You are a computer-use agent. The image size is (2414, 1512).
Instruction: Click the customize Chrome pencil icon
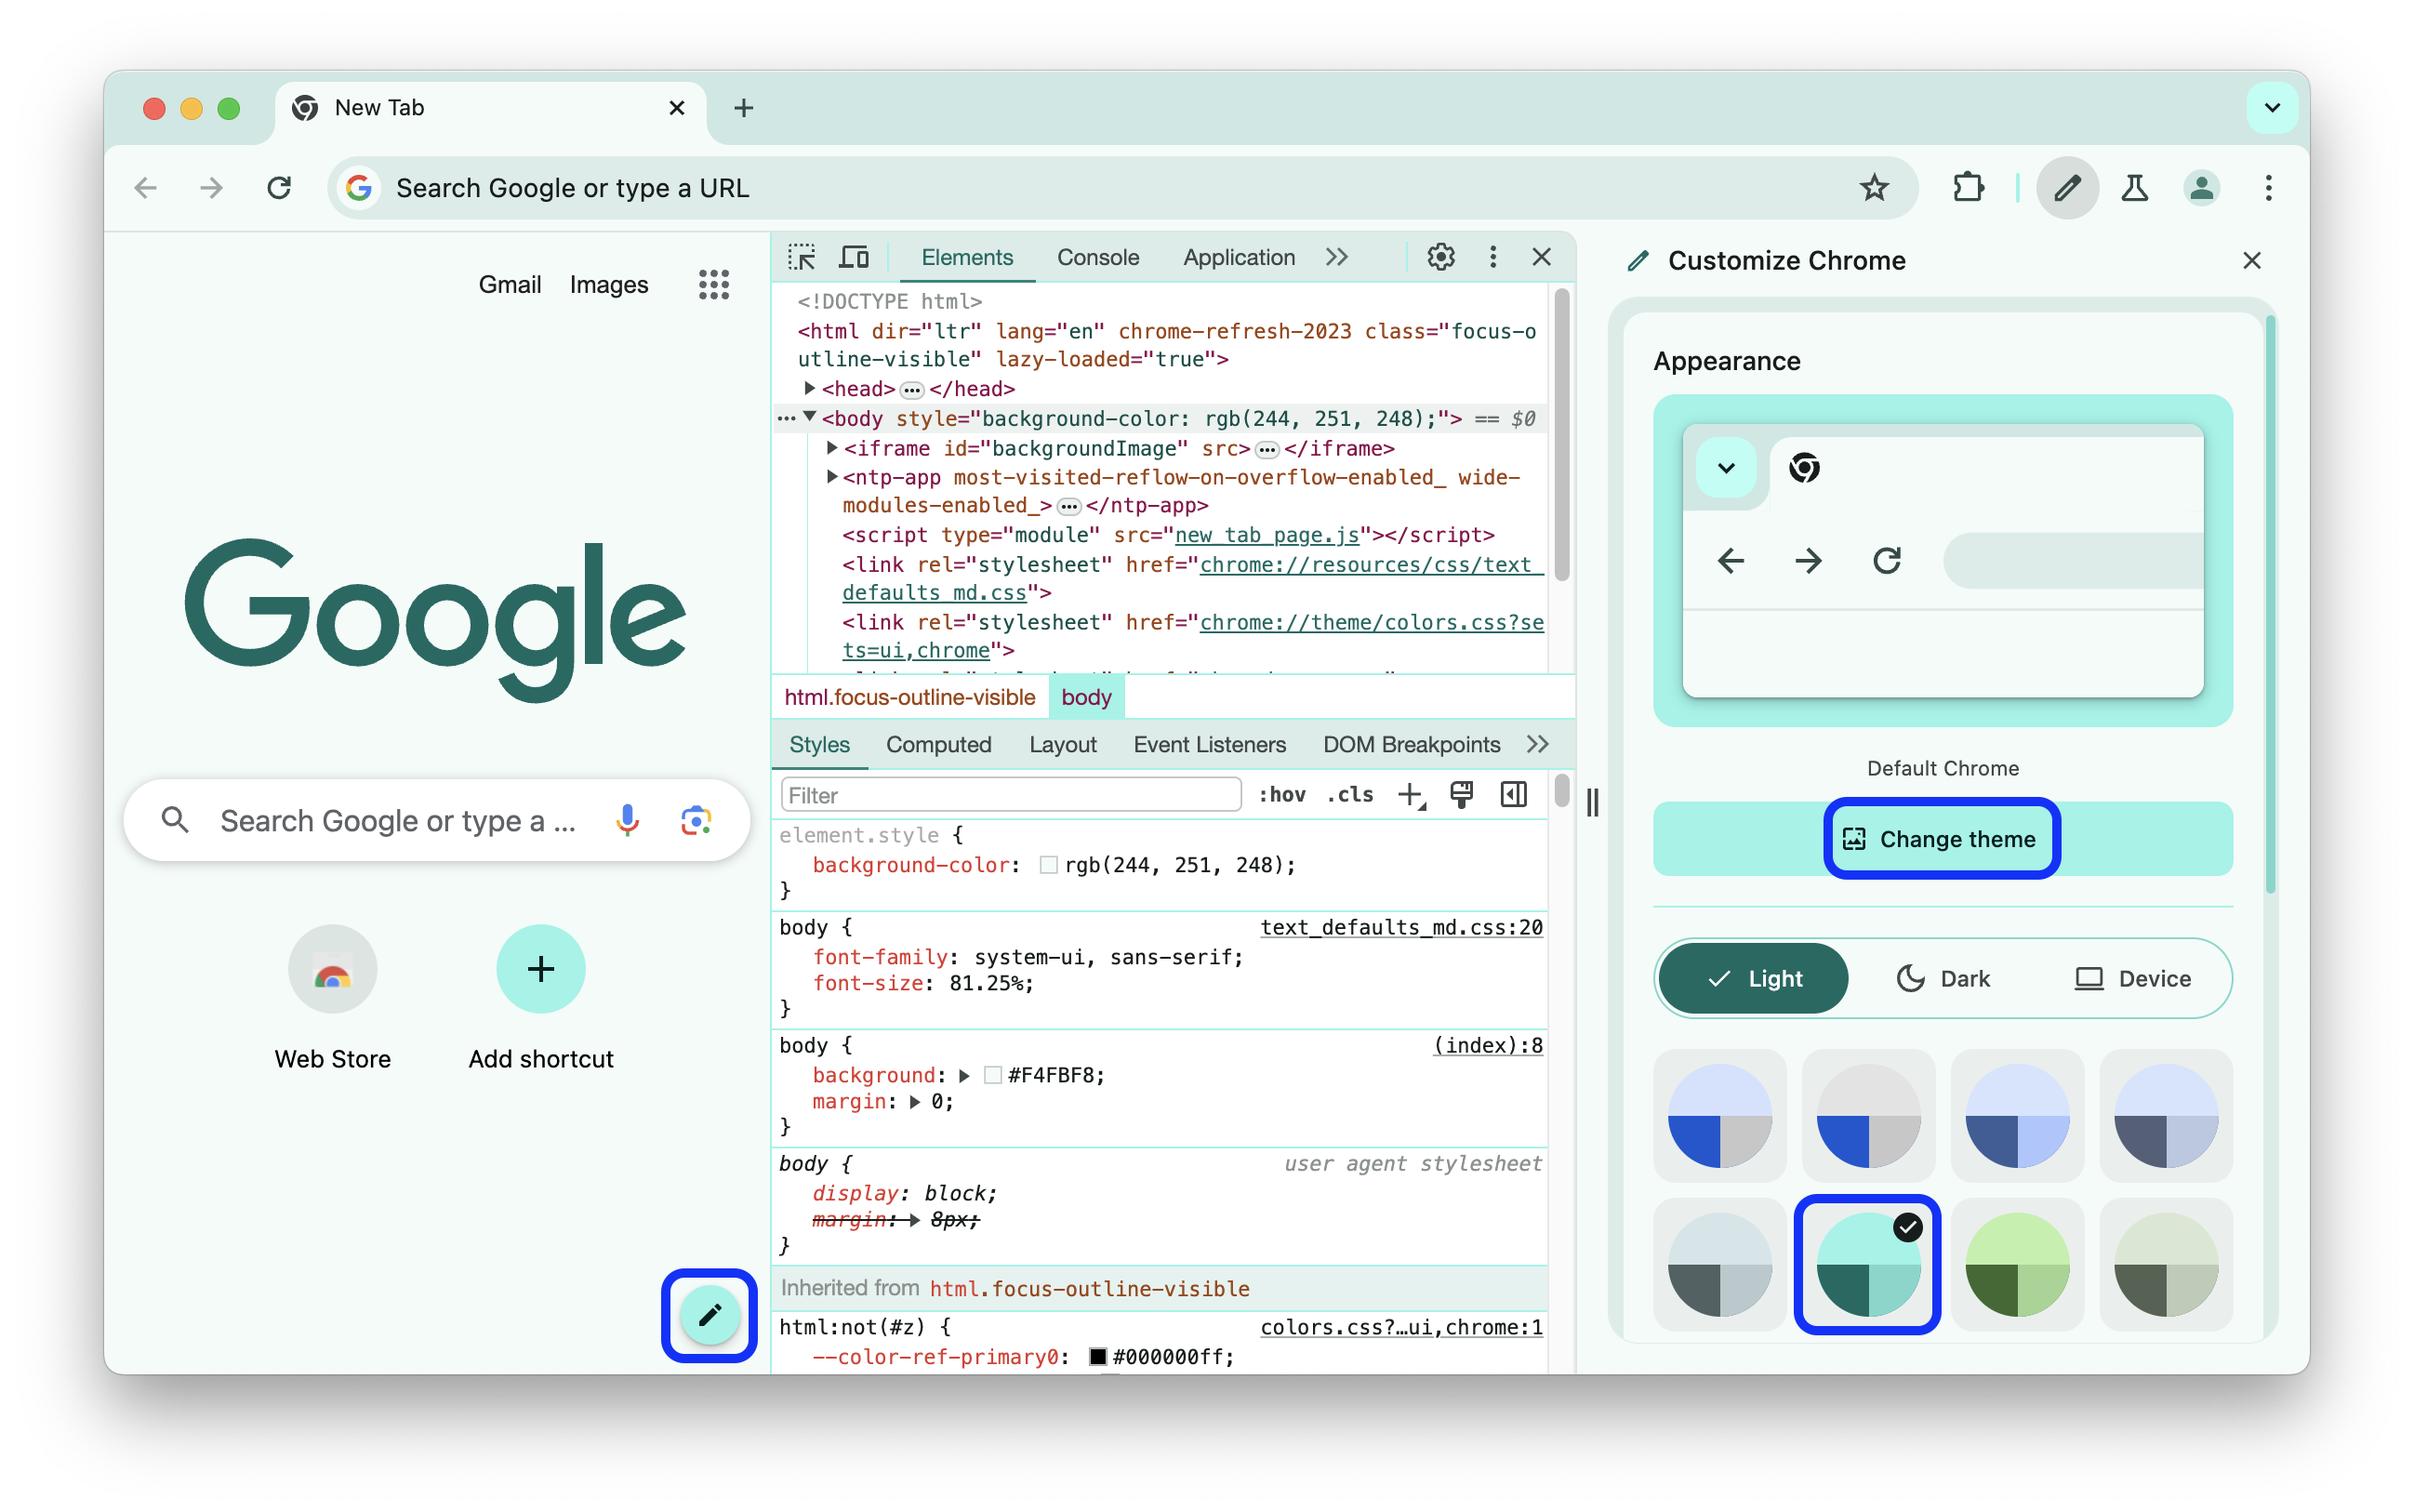[709, 1317]
